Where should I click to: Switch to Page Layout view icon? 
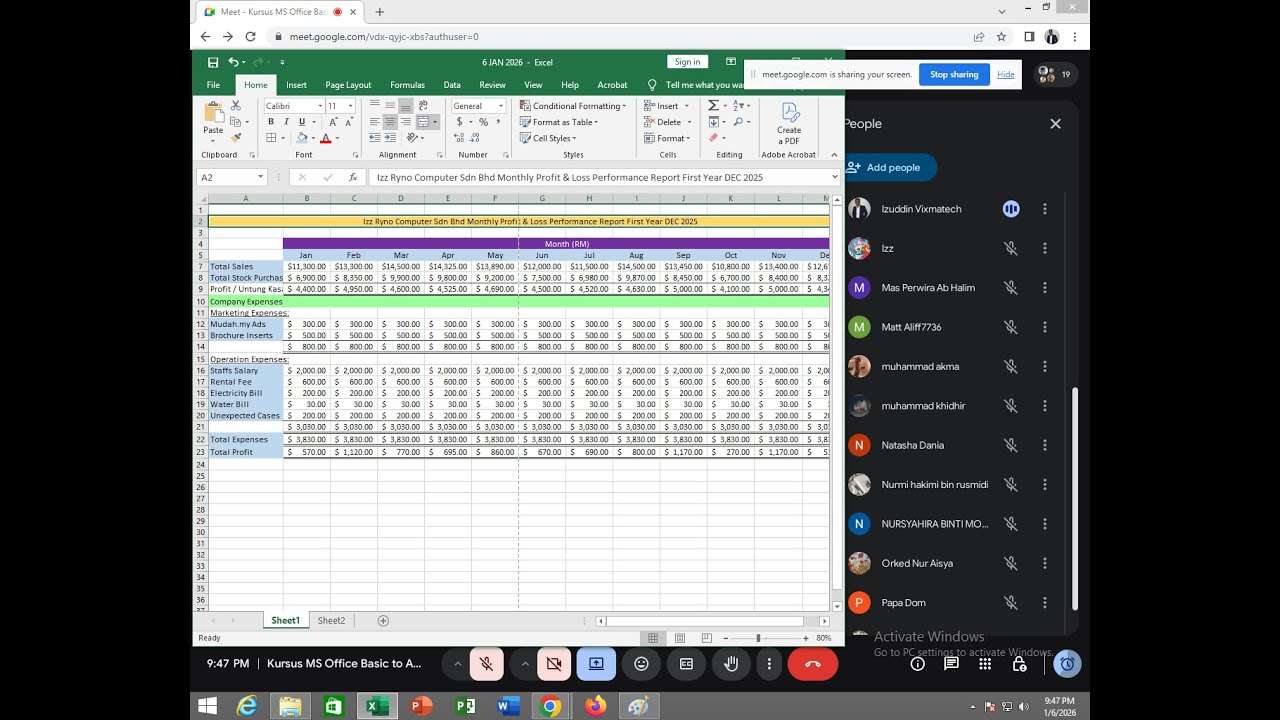pos(680,638)
